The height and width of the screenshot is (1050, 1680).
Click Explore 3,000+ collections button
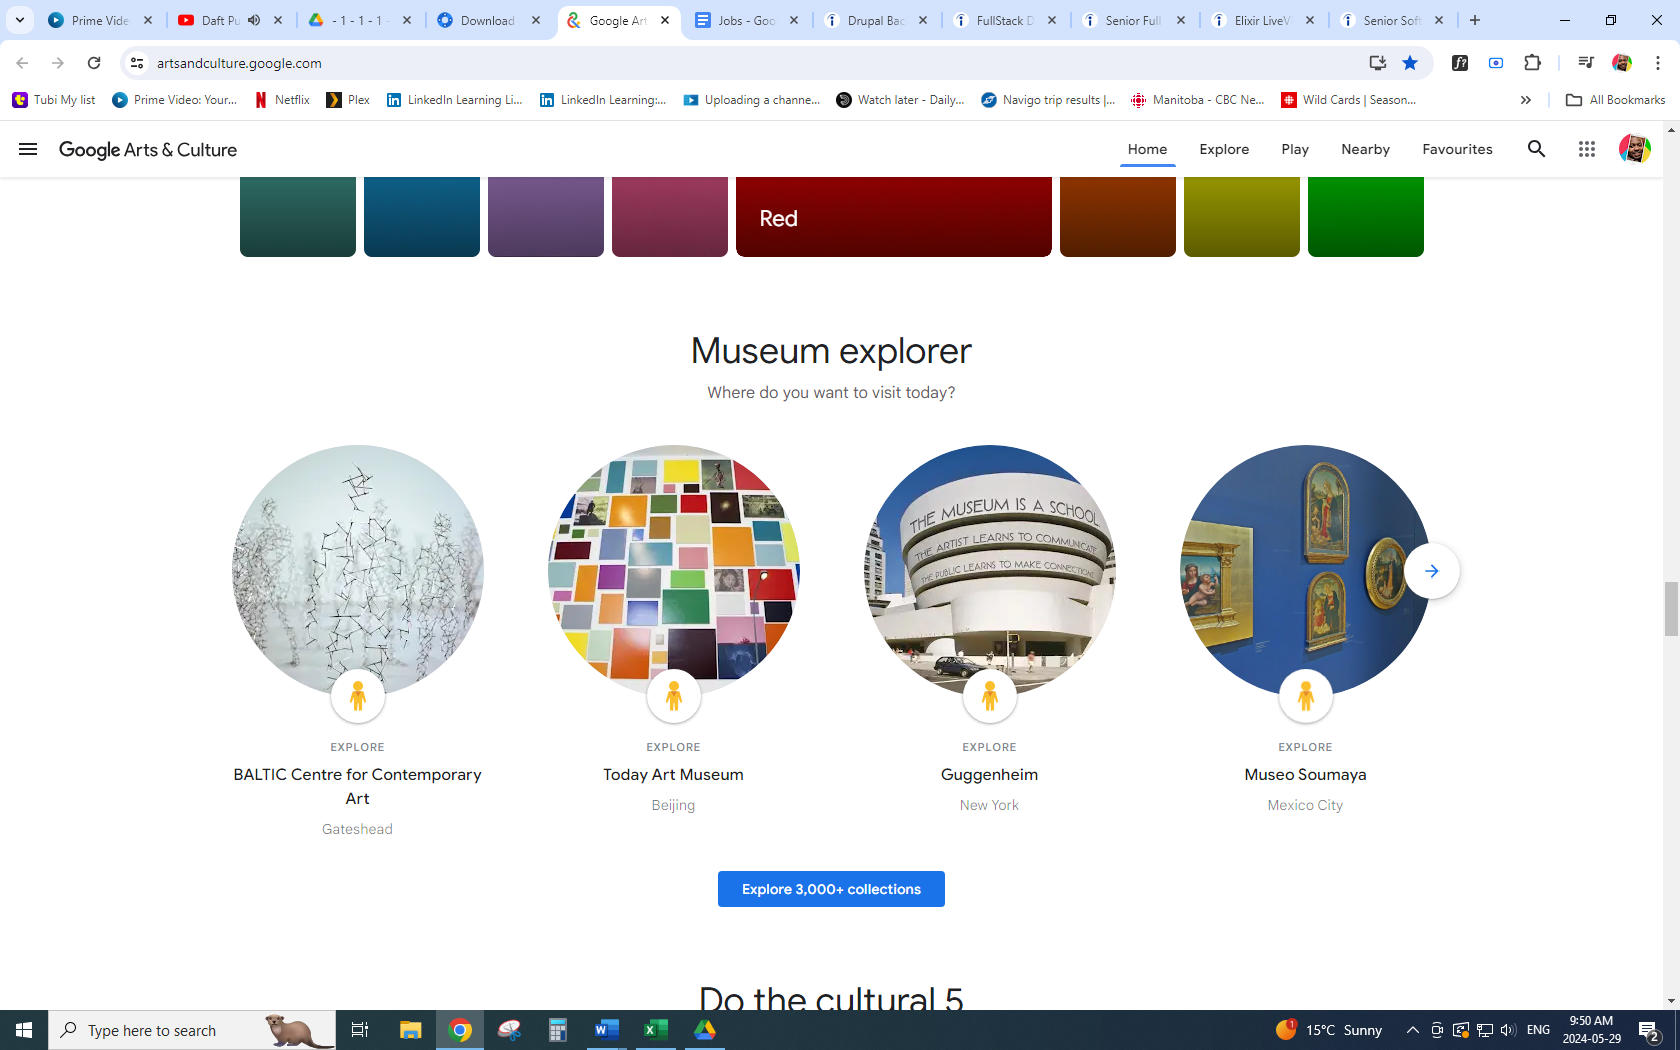tap(831, 889)
